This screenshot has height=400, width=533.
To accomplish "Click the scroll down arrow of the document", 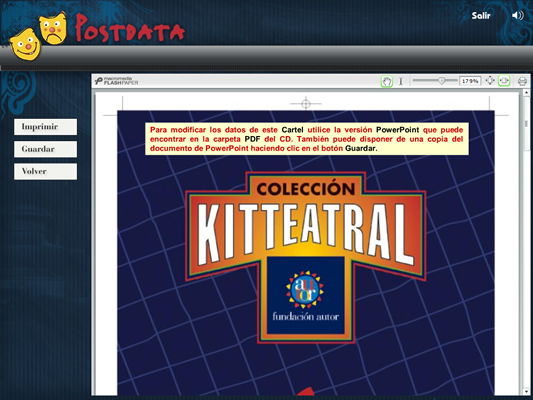I will 526,392.
